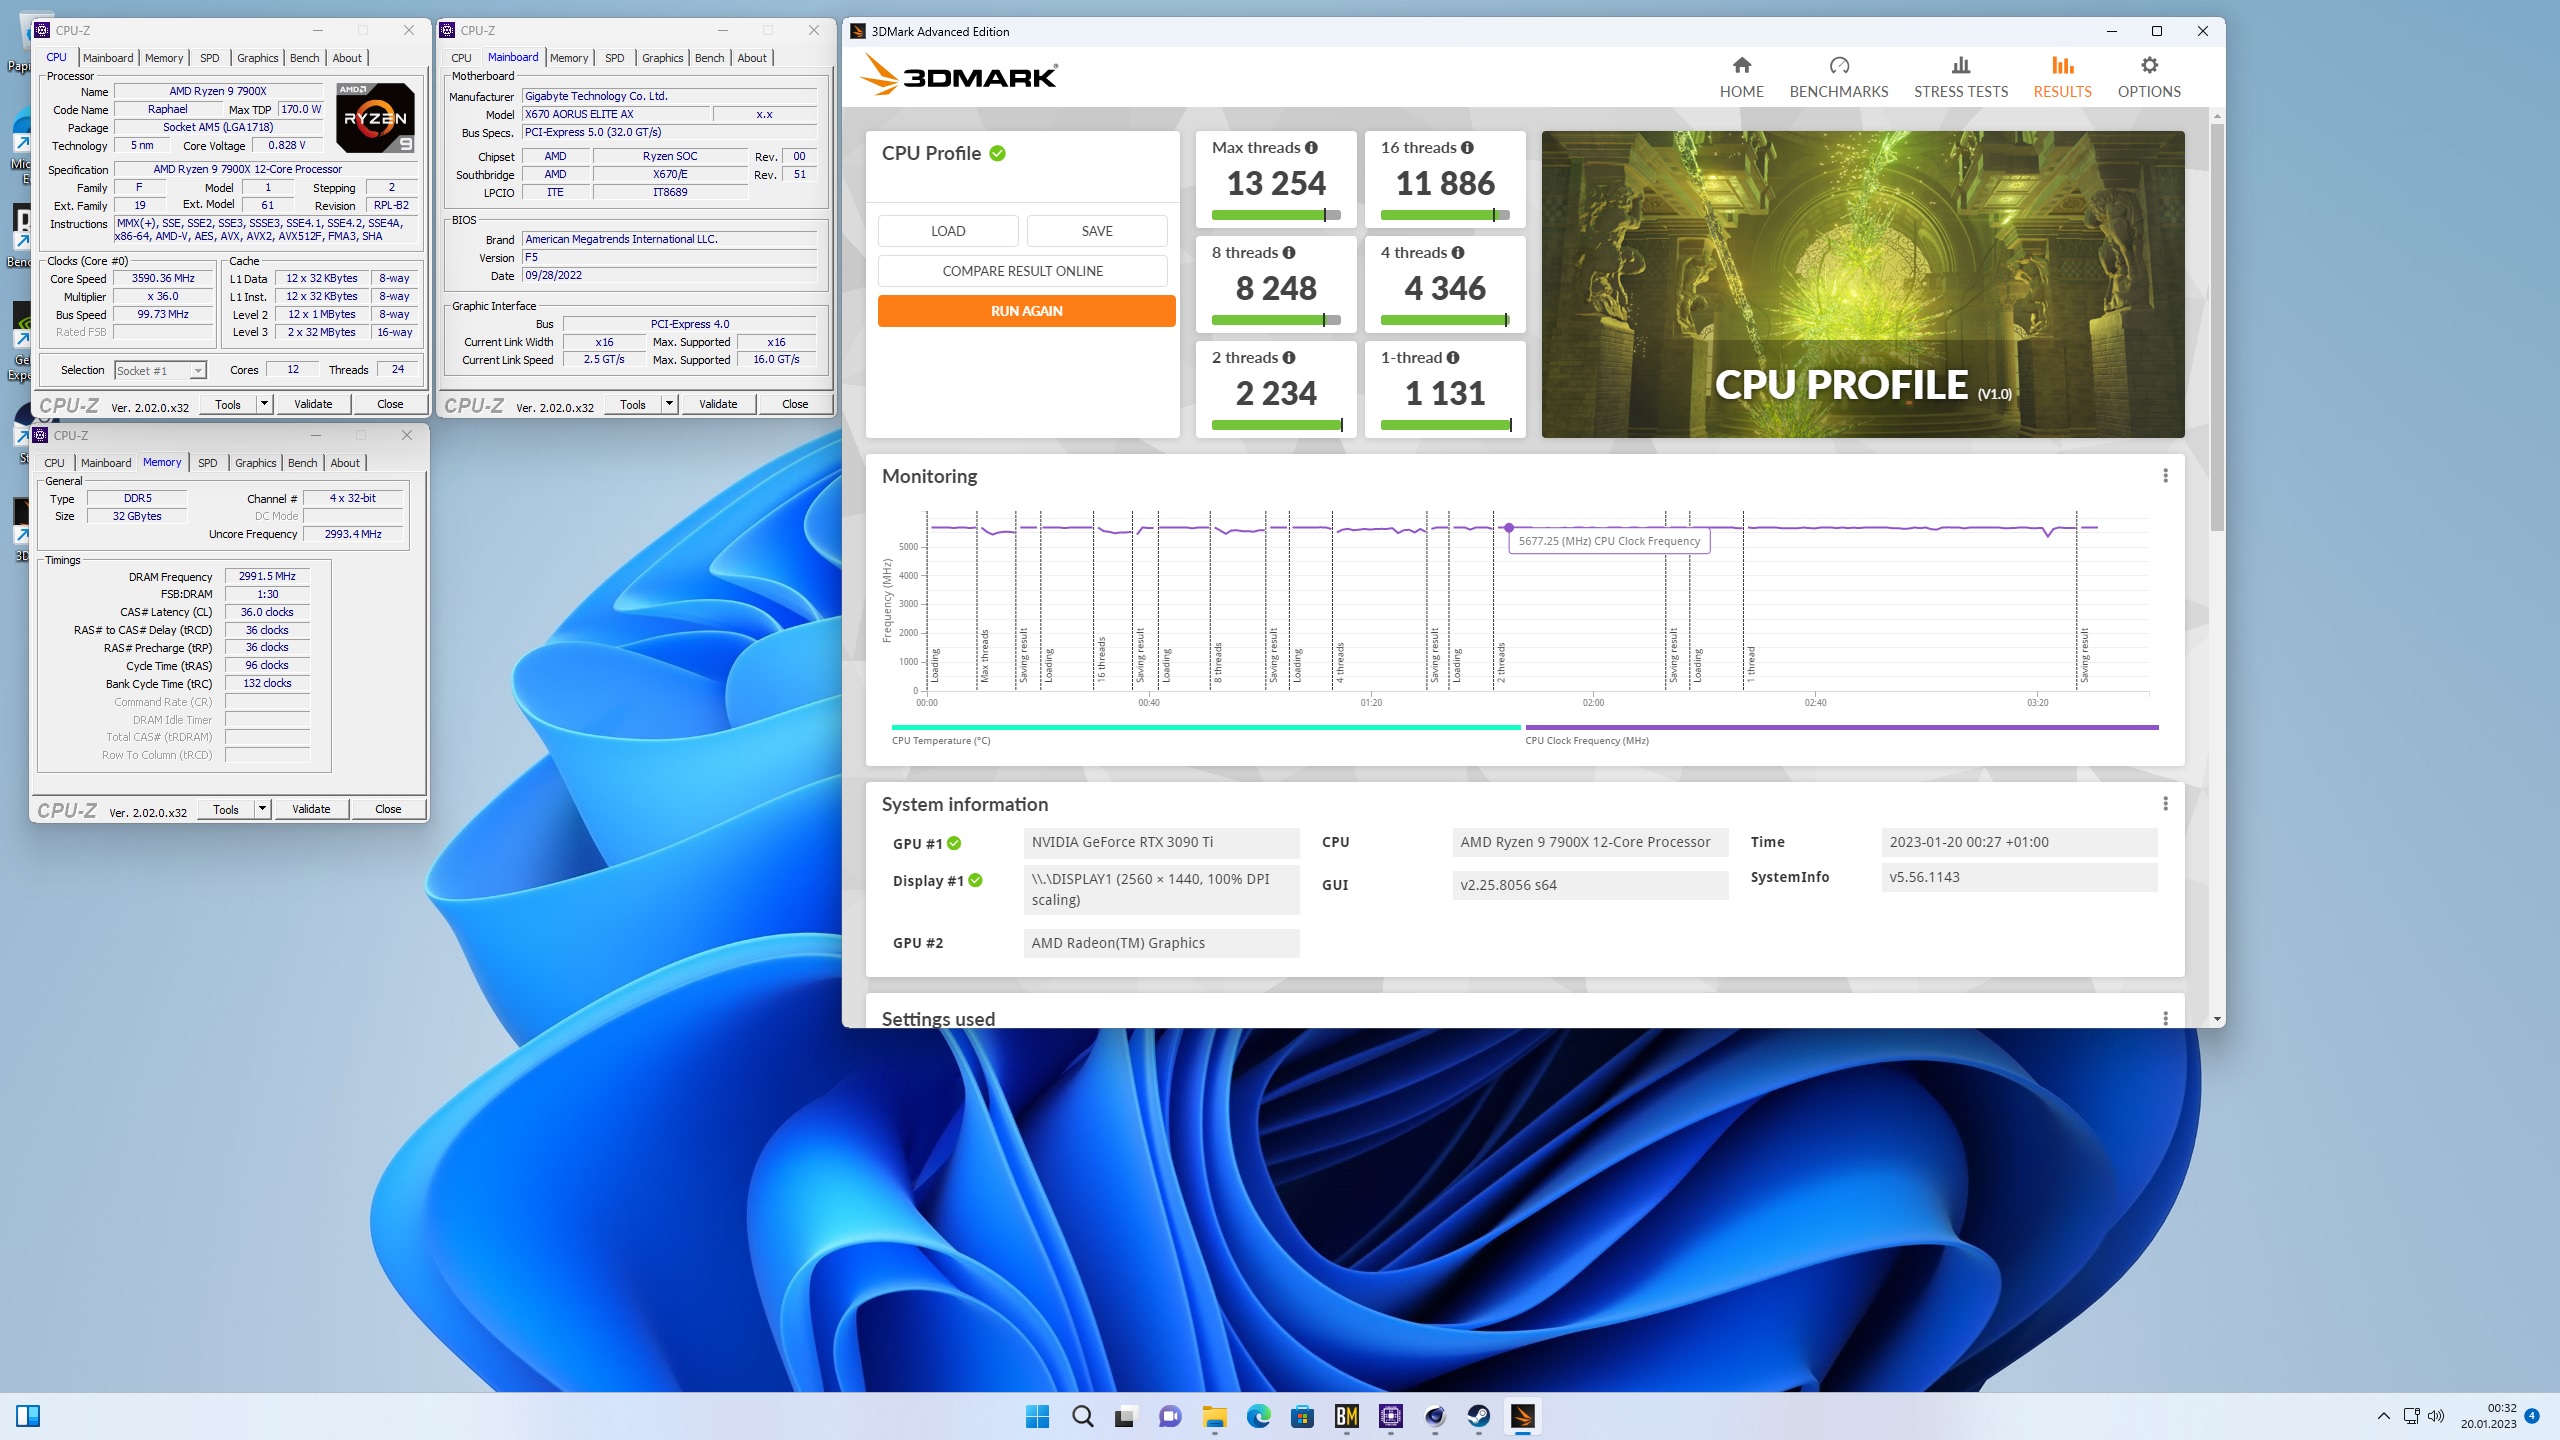Click COMPARE RESULT ONLINE
This screenshot has height=1440, width=2560.
tap(1022, 271)
